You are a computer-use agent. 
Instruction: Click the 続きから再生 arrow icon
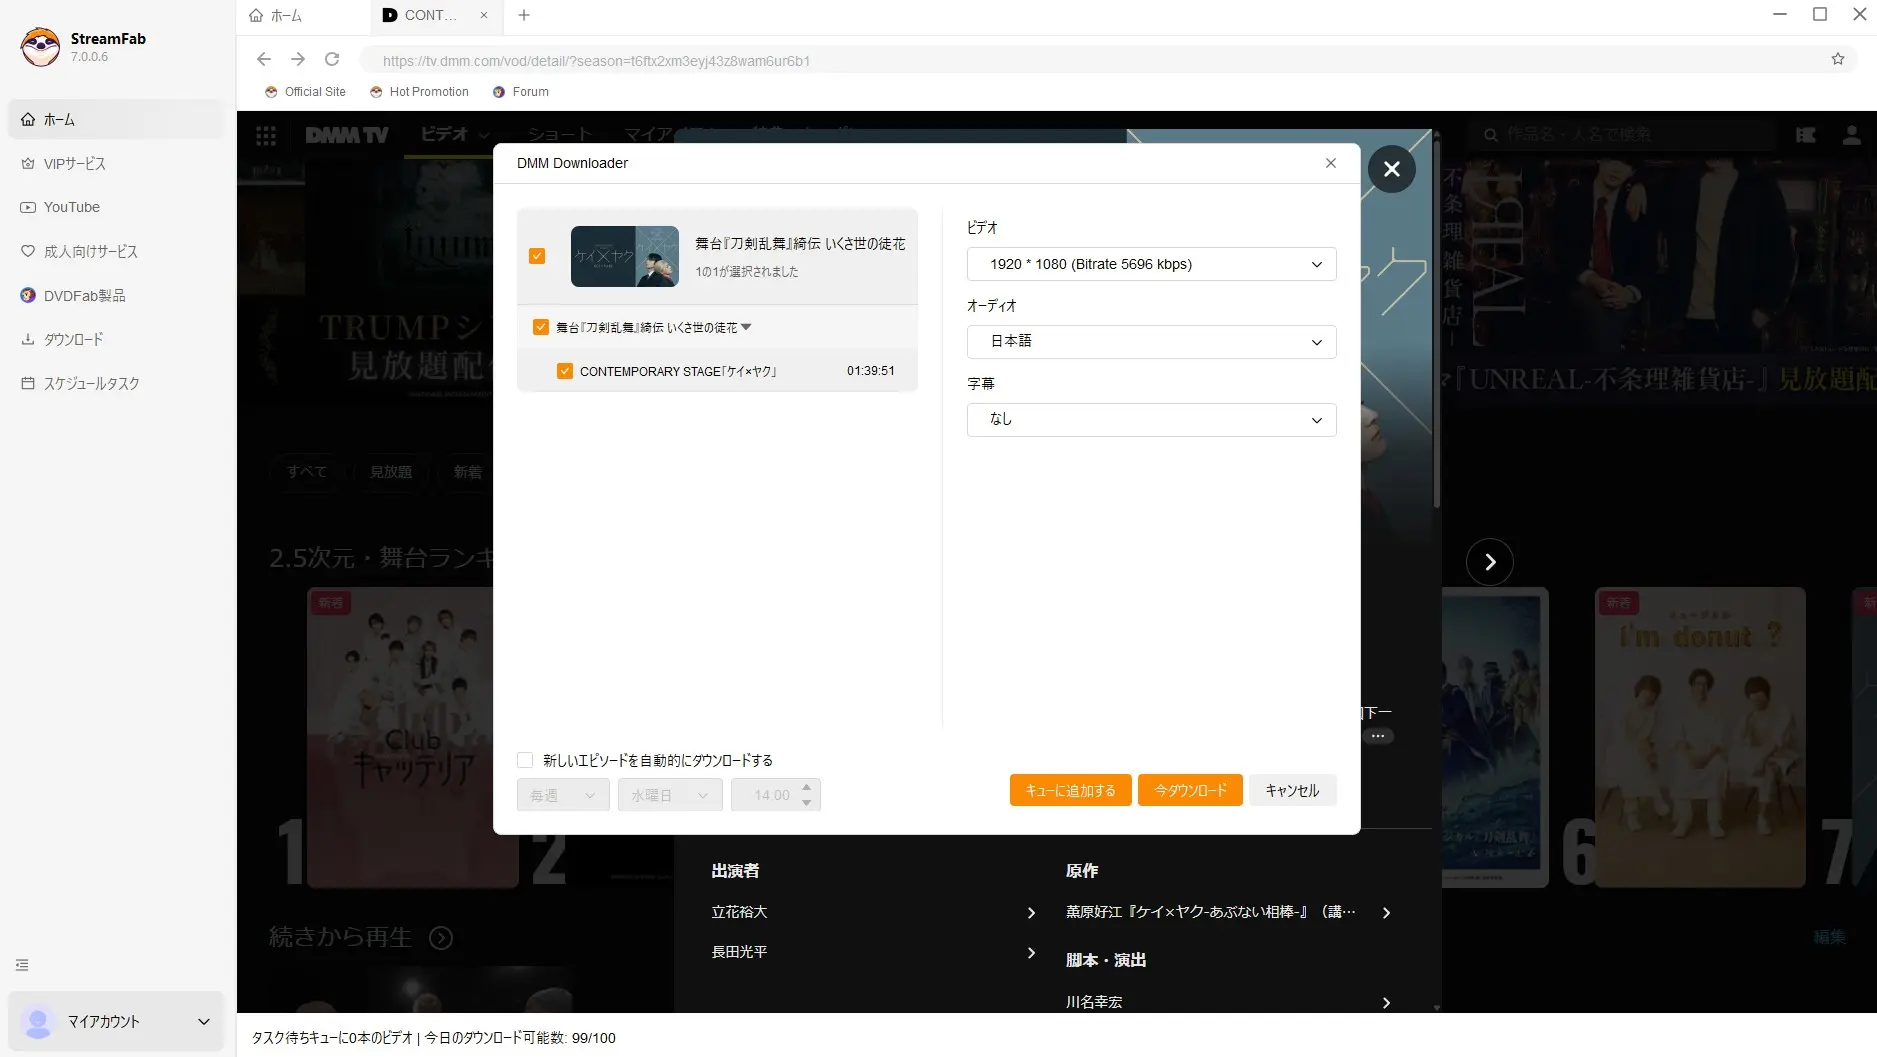click(x=441, y=938)
